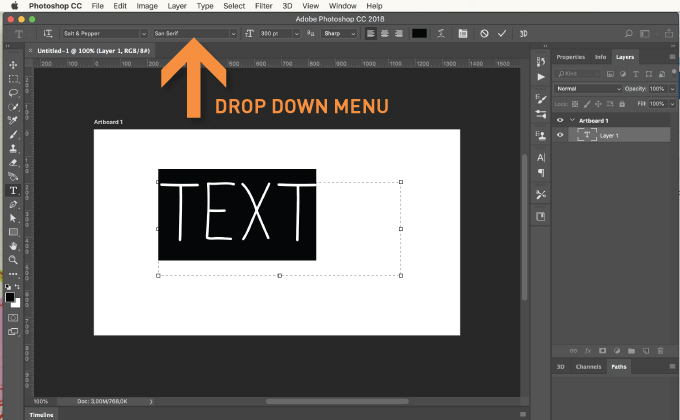Collapse the Artboard 1 layer group
The height and width of the screenshot is (420, 680).
[x=572, y=120]
